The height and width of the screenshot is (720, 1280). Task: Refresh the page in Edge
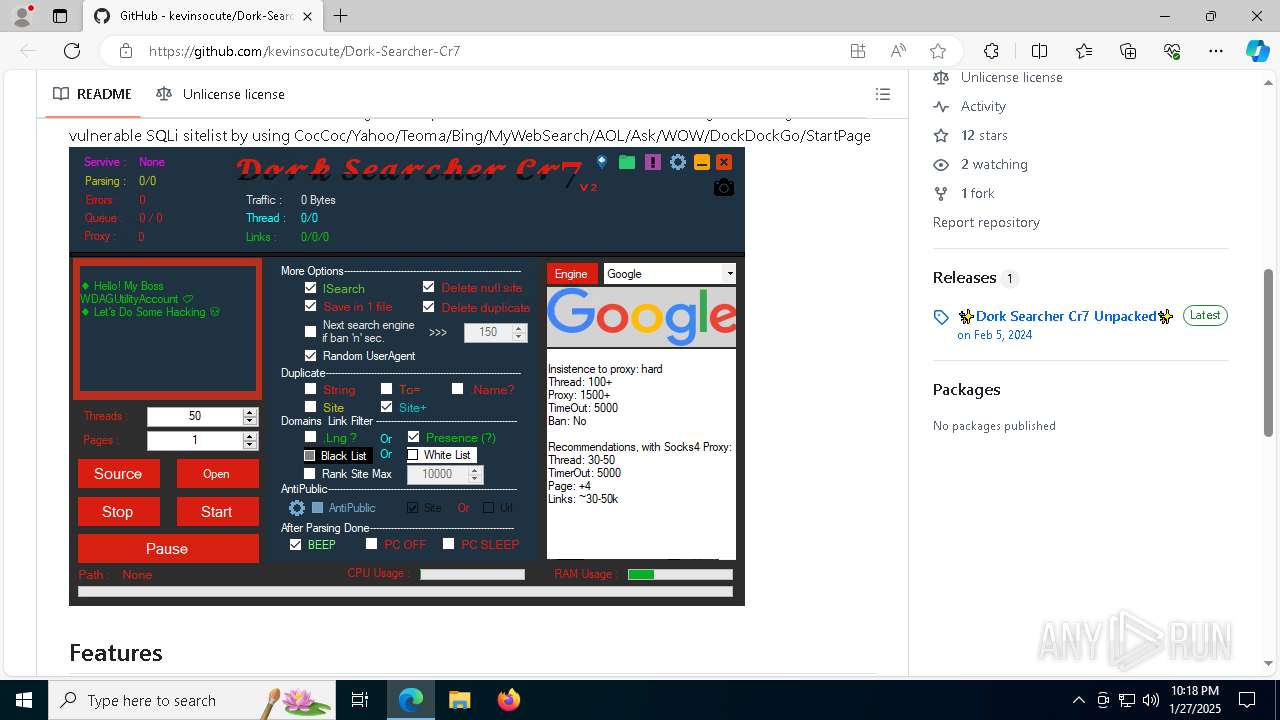pos(72,51)
